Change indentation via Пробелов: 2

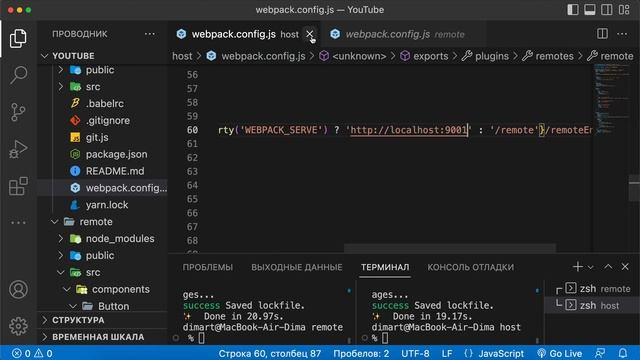click(361, 353)
